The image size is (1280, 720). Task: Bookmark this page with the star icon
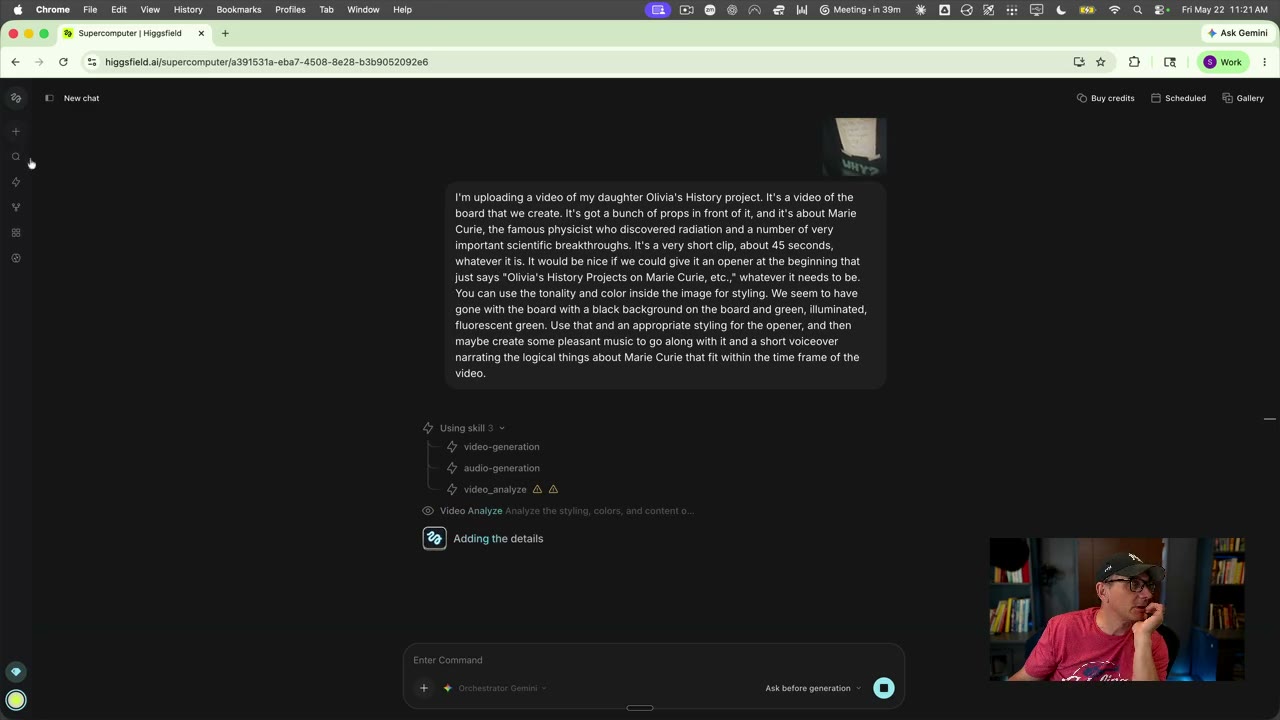pyautogui.click(x=1101, y=62)
